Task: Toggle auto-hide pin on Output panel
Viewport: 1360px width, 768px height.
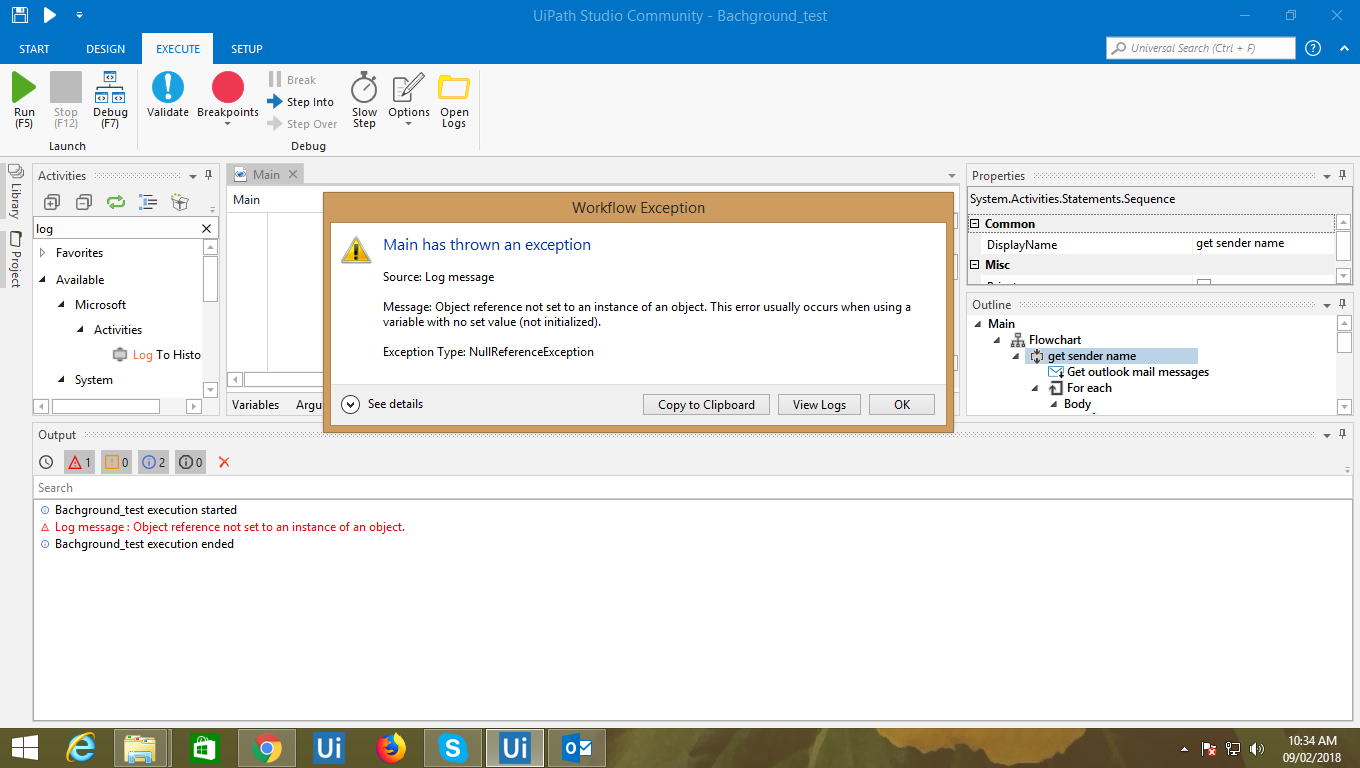Action: [x=1342, y=434]
